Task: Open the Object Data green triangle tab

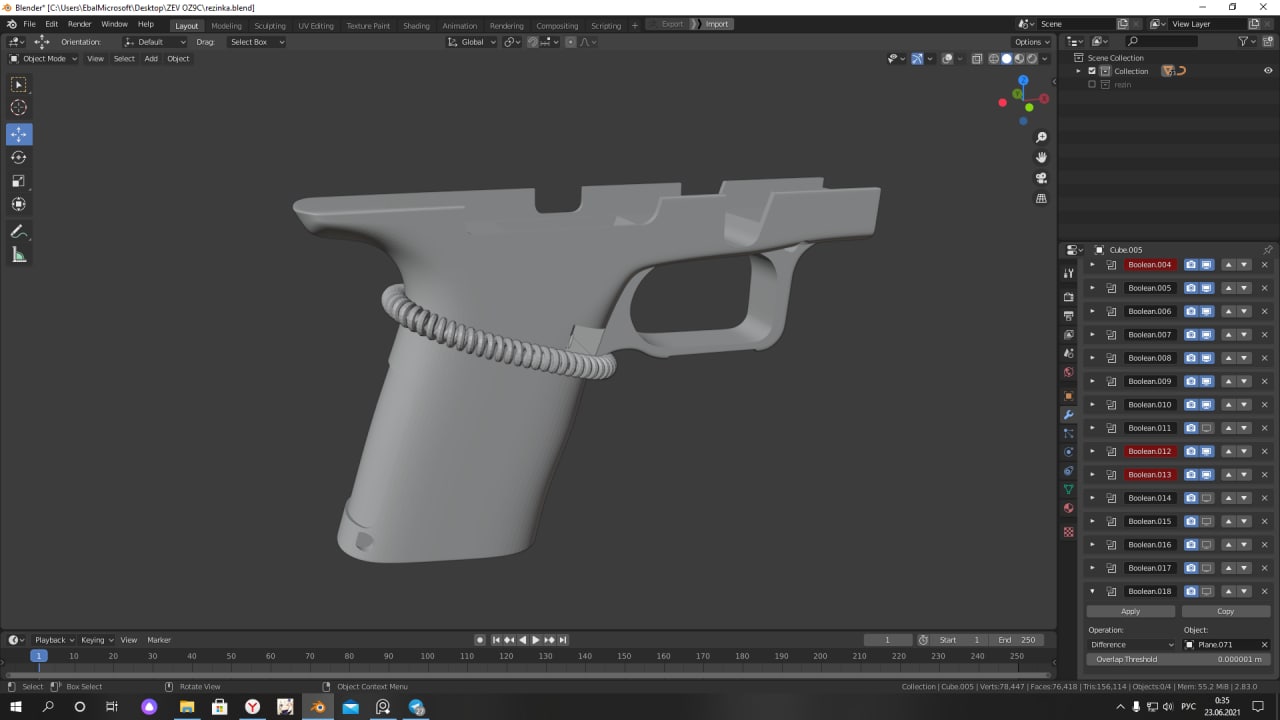Action: click(1068, 489)
